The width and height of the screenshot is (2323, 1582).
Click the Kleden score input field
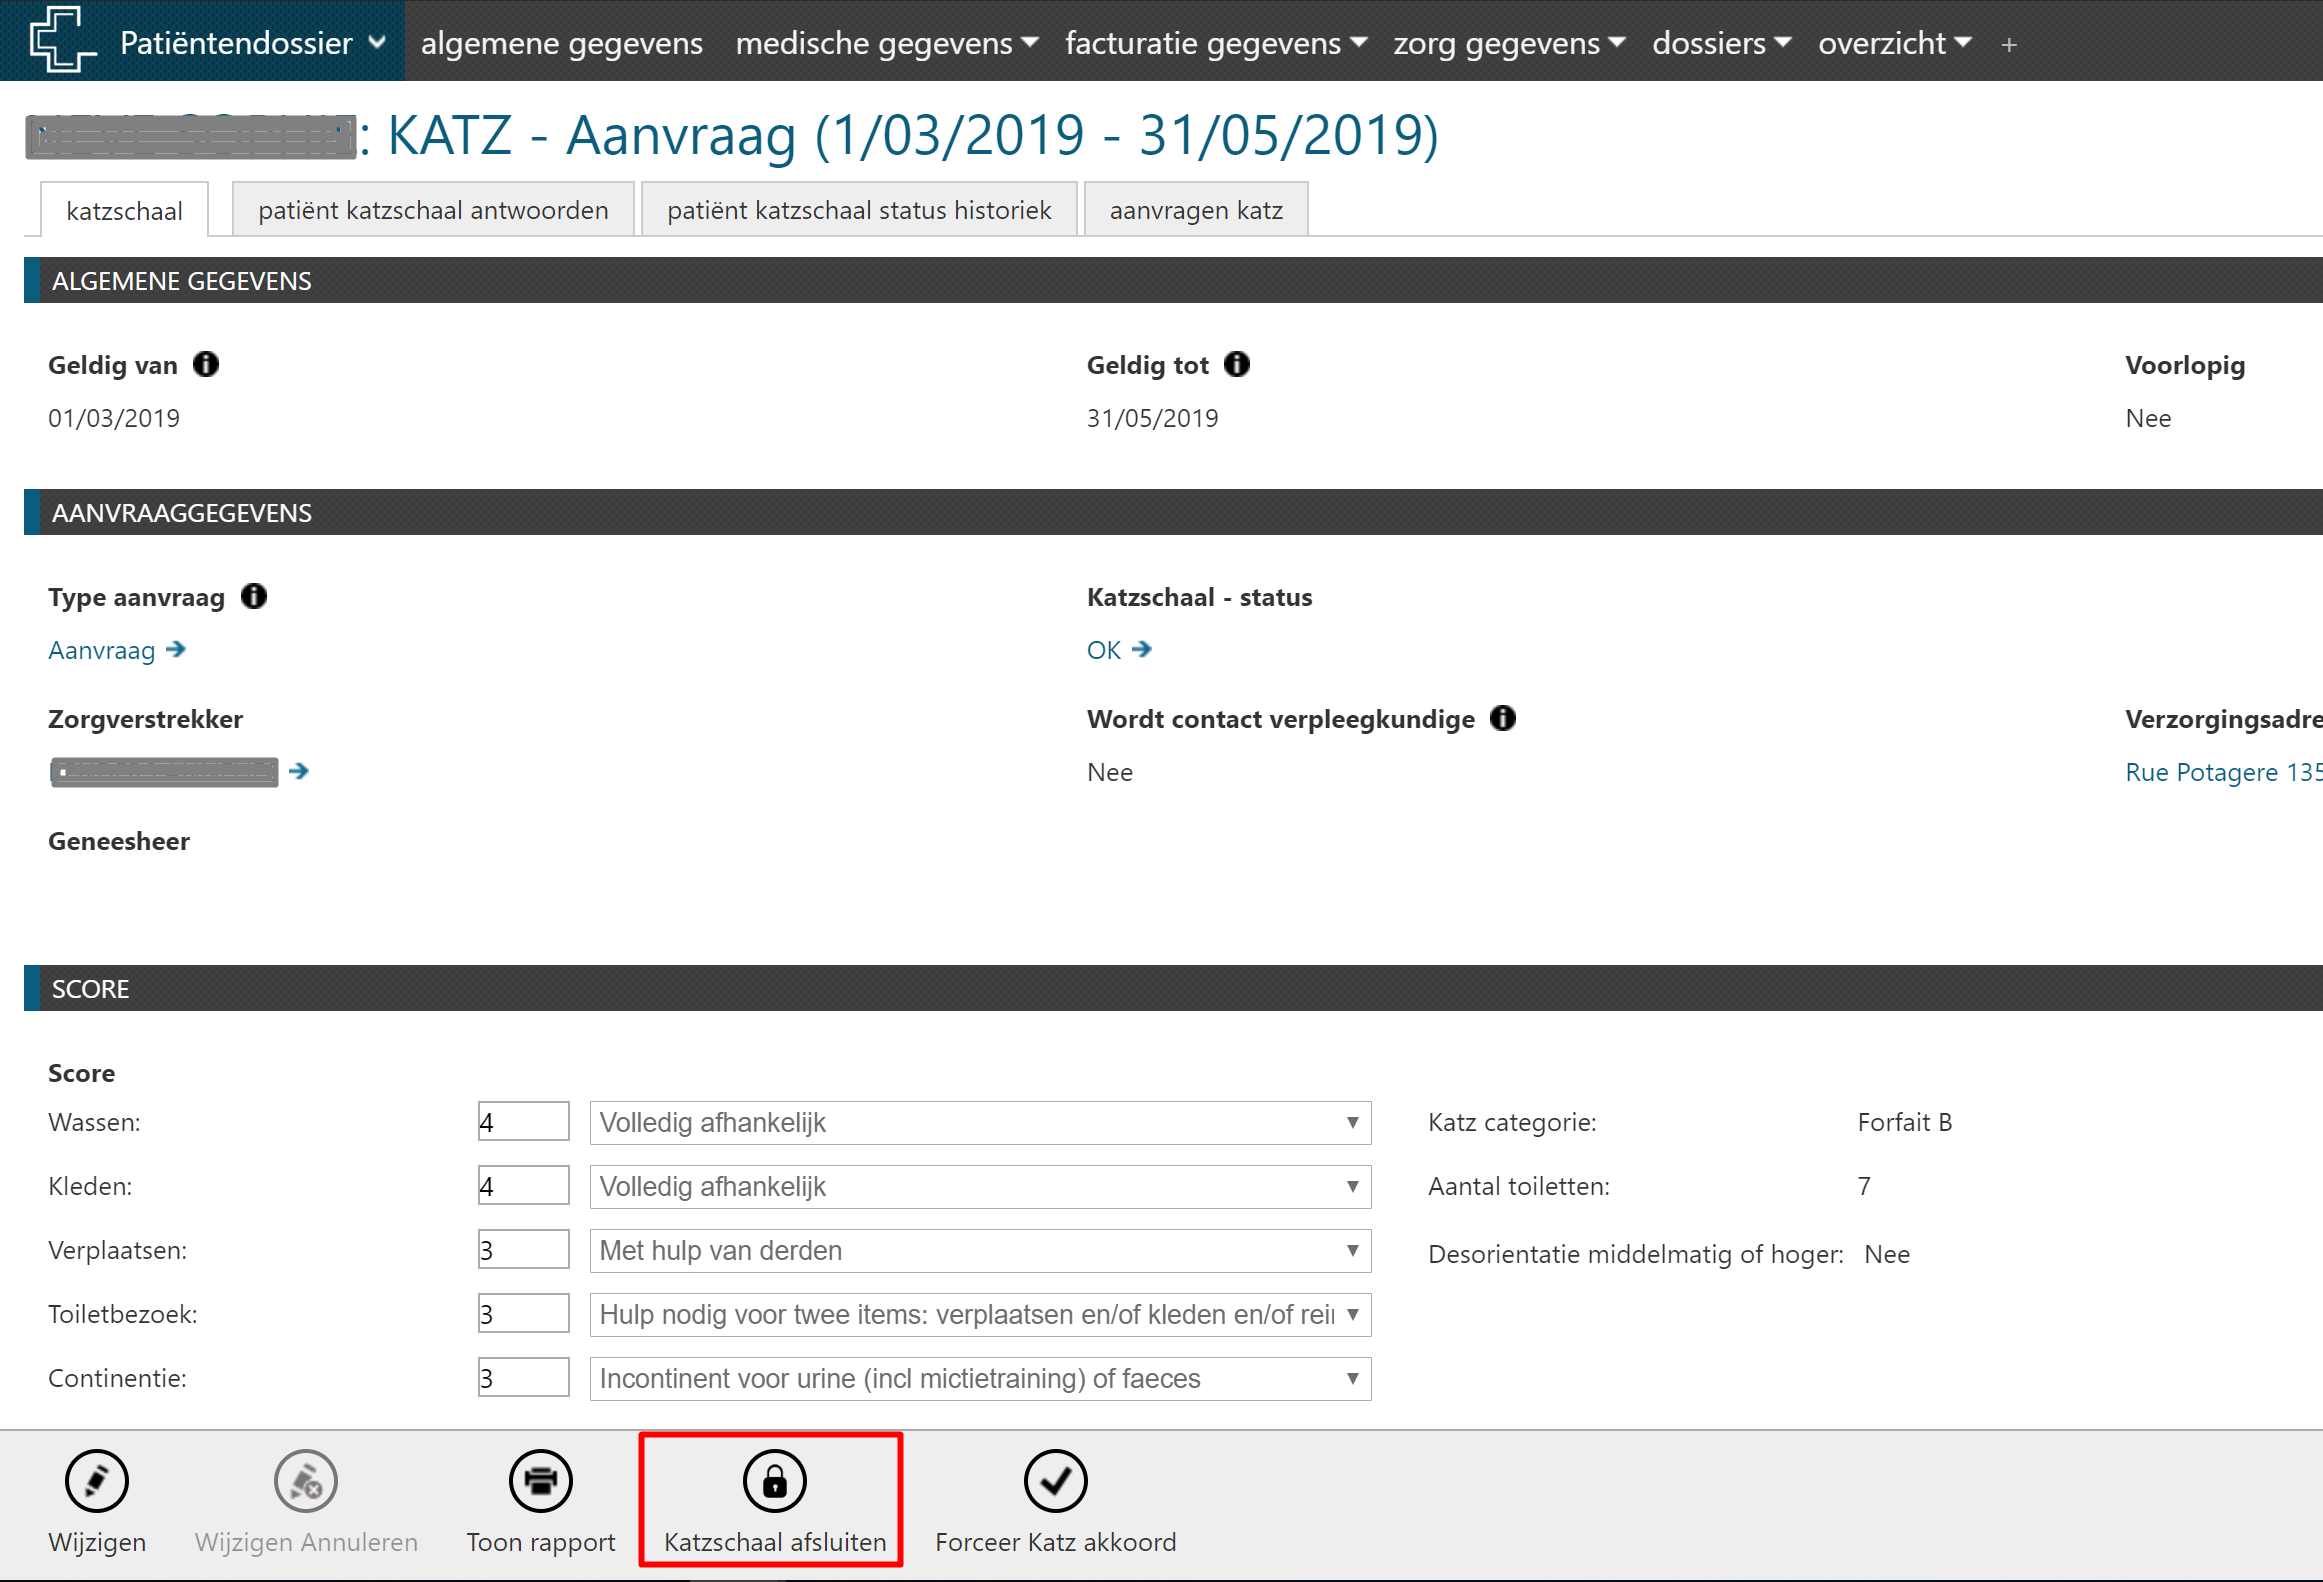[x=523, y=1187]
